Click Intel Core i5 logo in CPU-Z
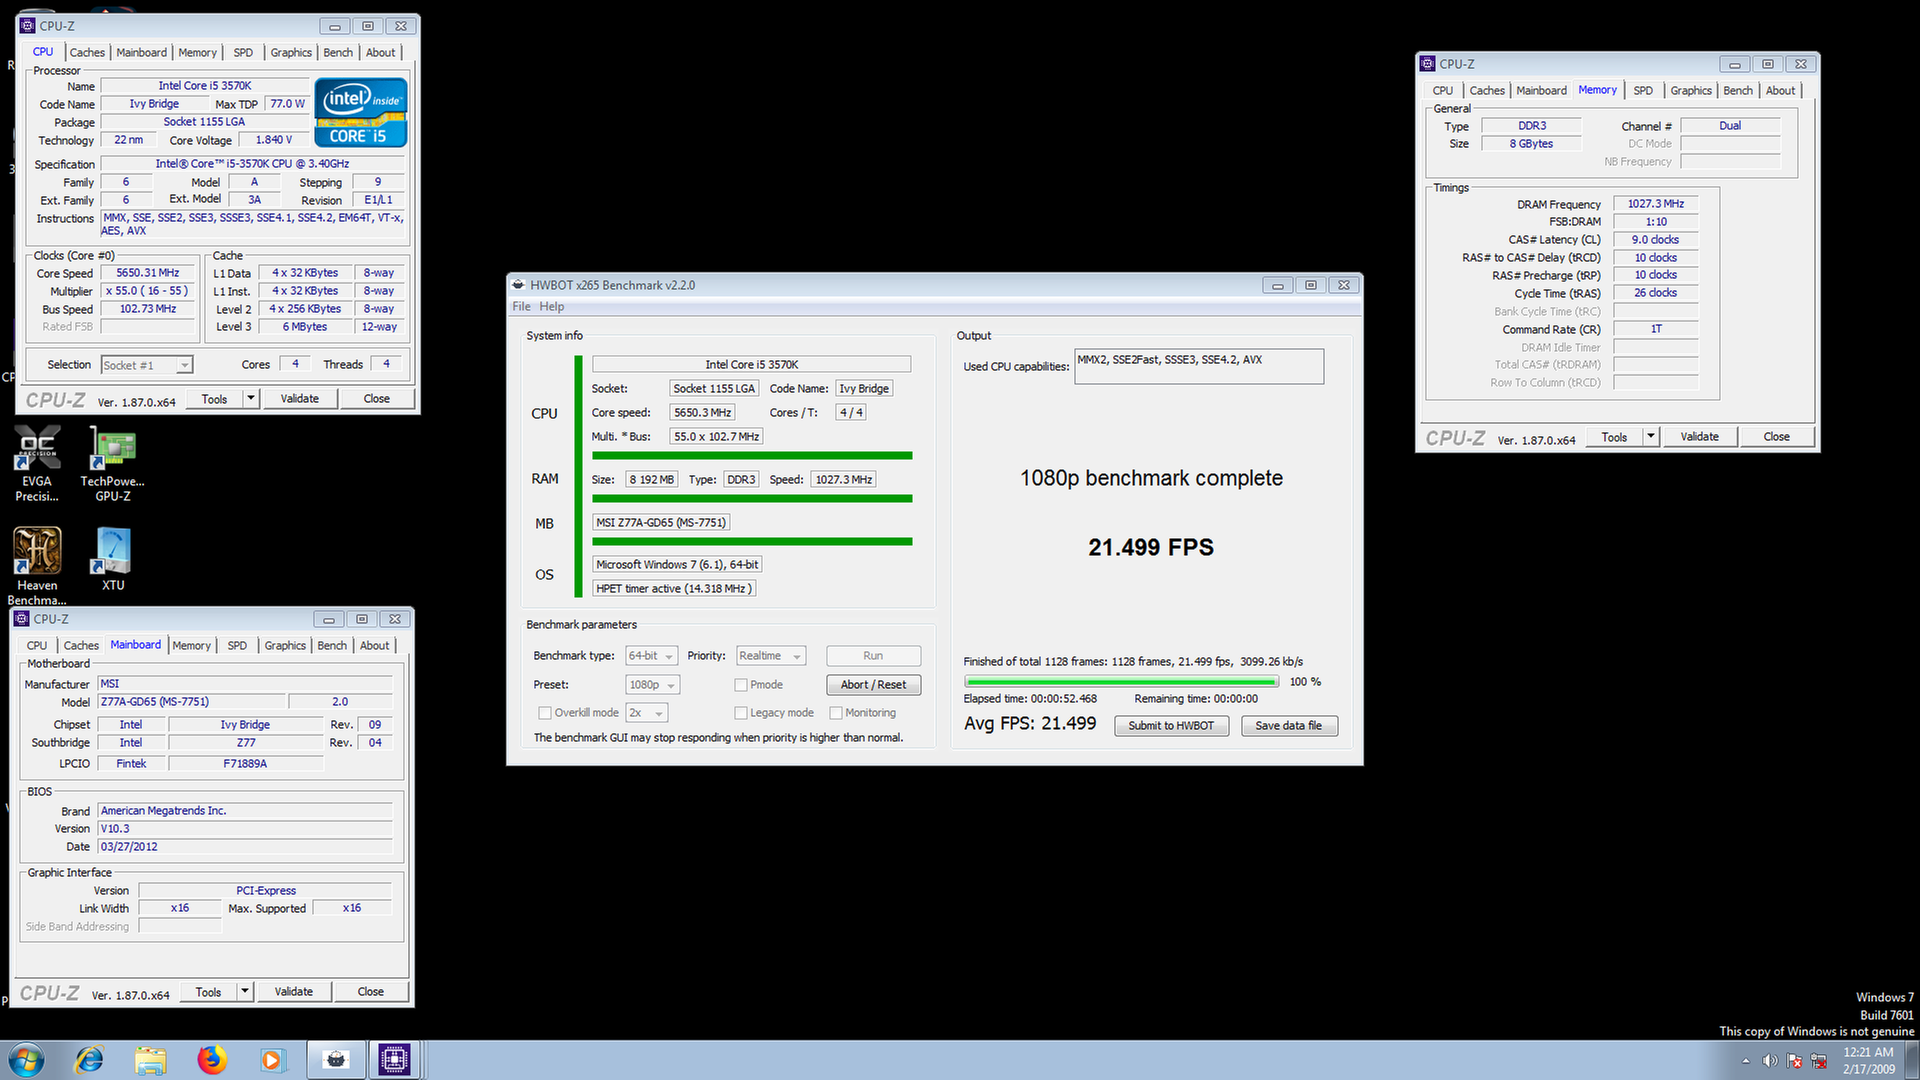1920x1080 pixels. (361, 113)
